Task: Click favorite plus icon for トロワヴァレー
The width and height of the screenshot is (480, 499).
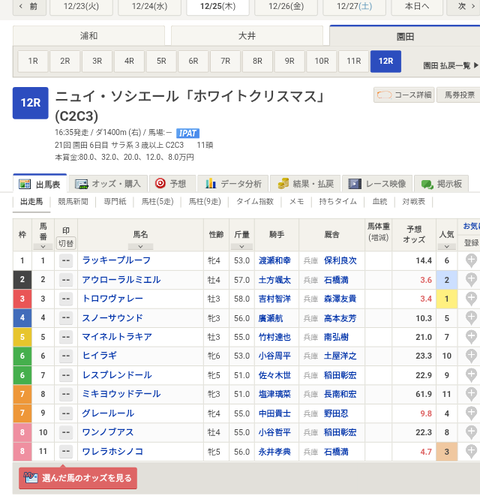Action: 471,299
